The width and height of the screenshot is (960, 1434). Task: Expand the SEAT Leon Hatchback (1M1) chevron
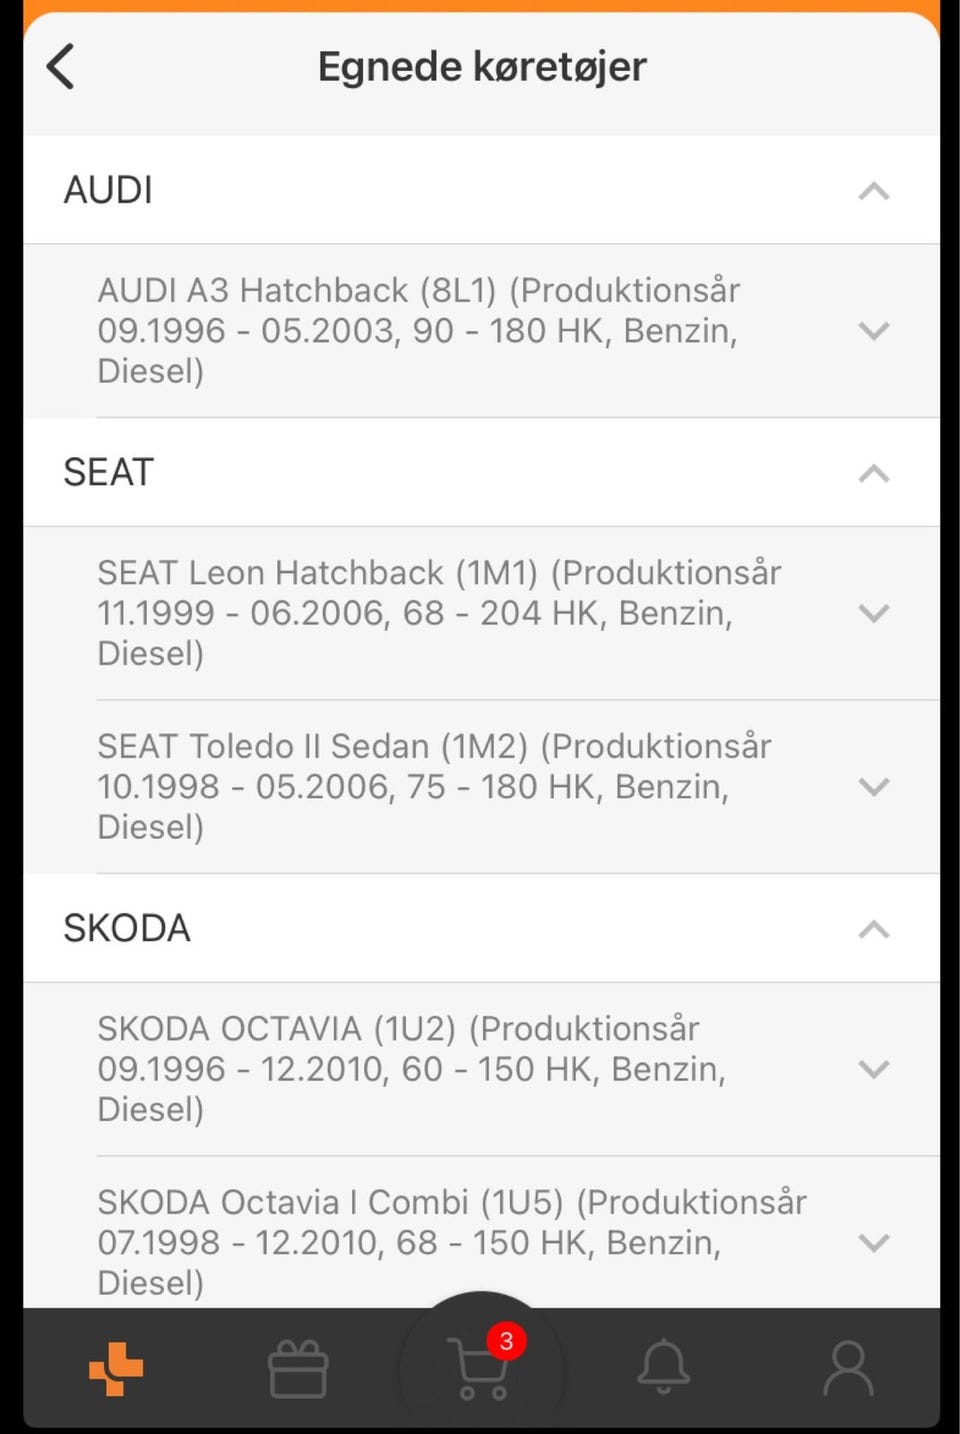(874, 613)
